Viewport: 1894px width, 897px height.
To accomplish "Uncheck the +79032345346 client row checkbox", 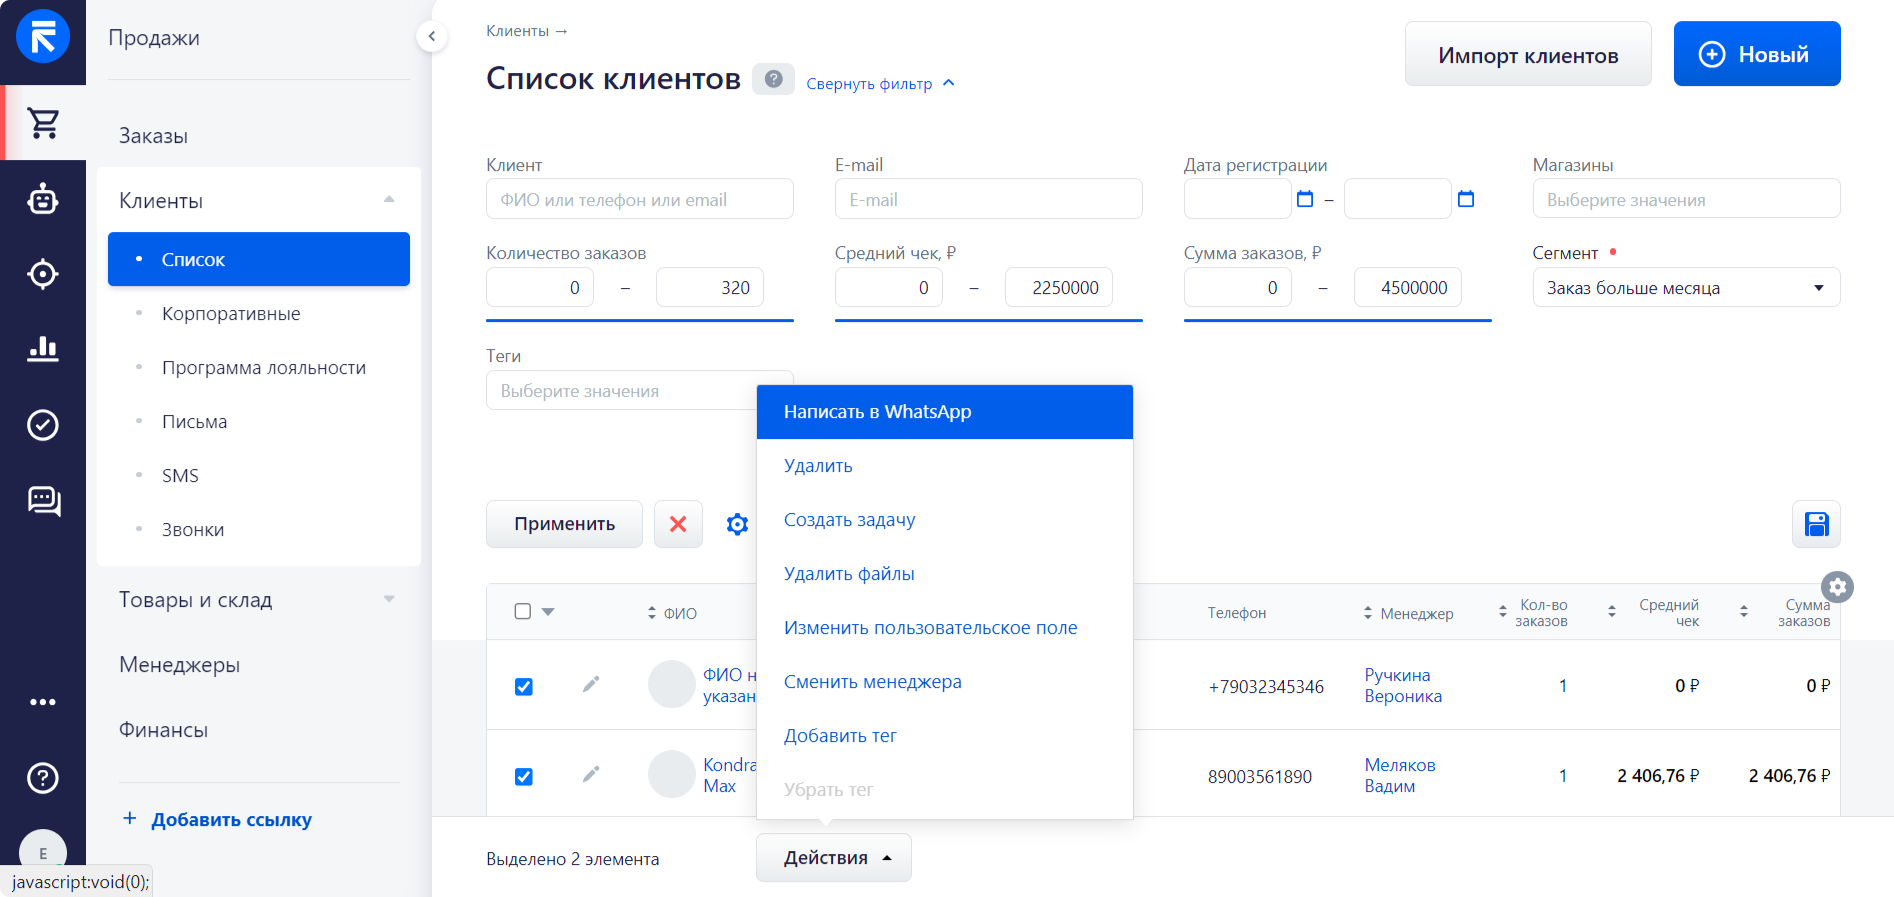I will pos(523,687).
